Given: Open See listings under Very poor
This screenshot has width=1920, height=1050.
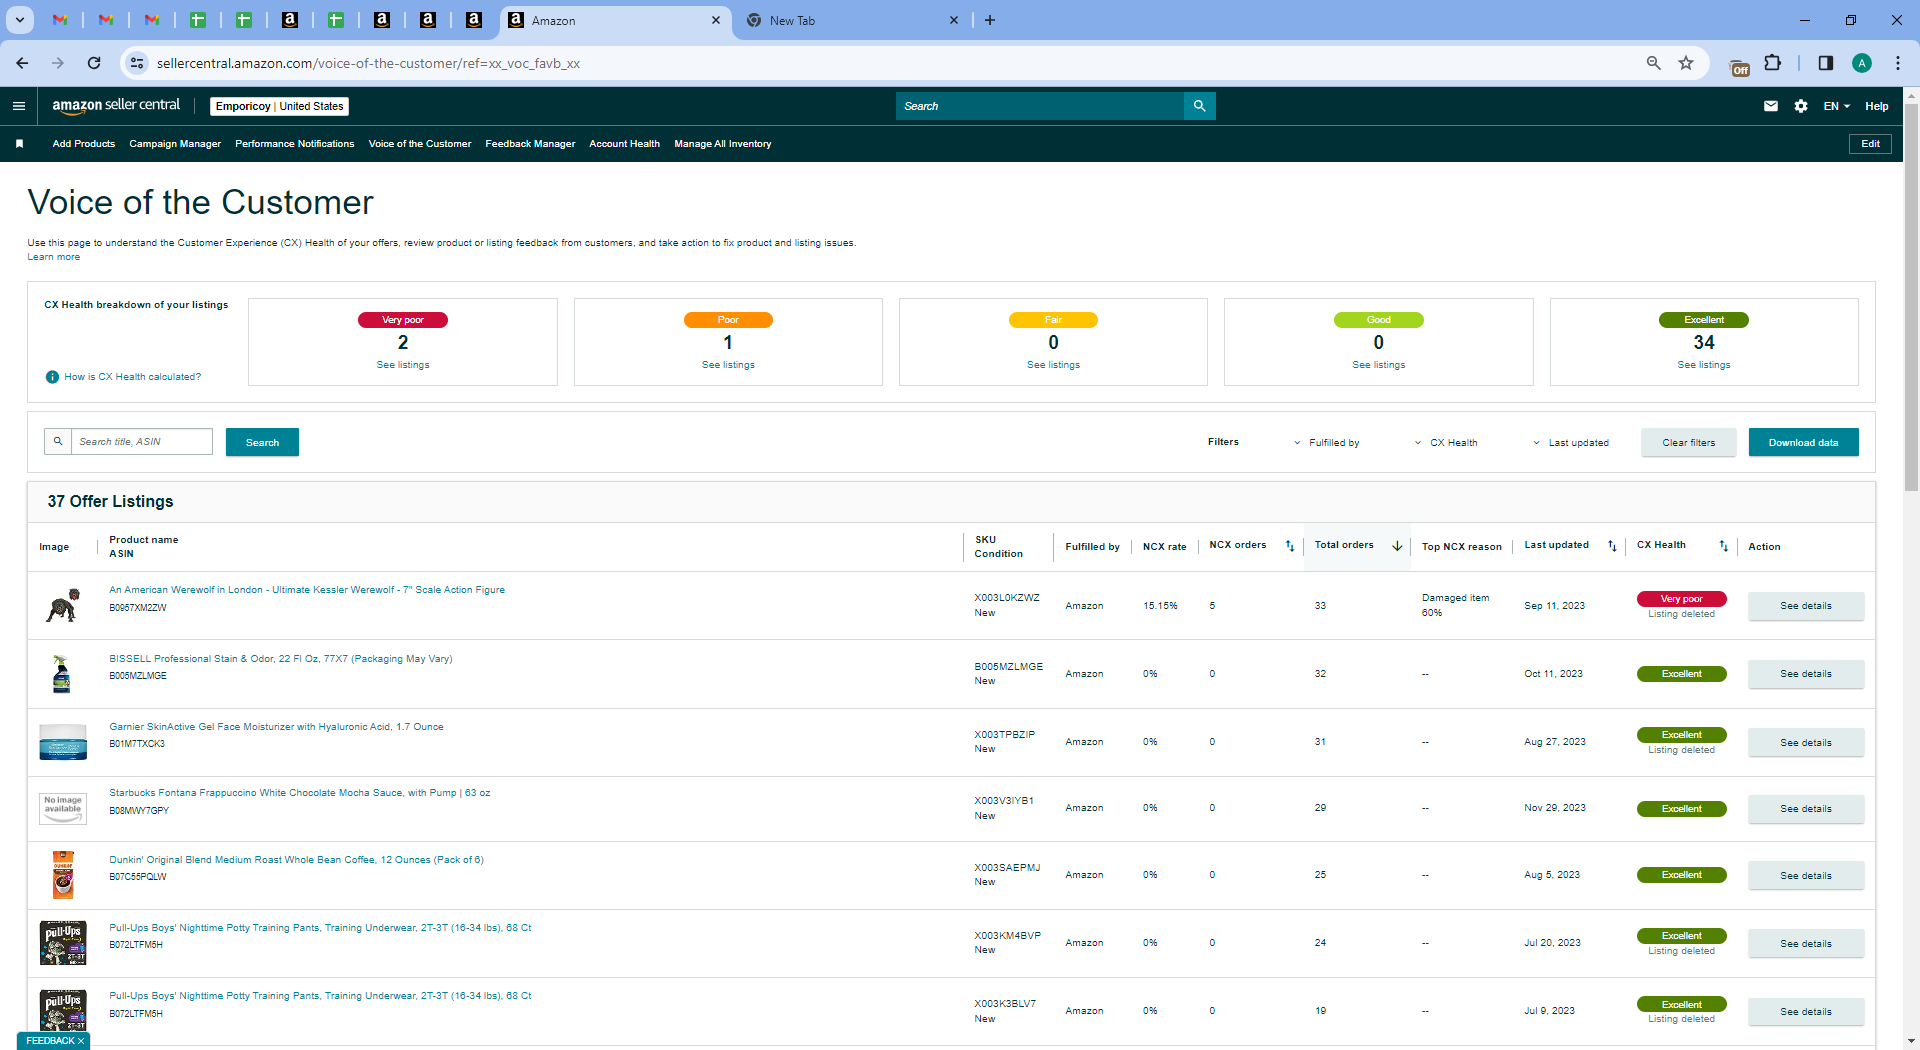Looking at the screenshot, I should point(403,365).
